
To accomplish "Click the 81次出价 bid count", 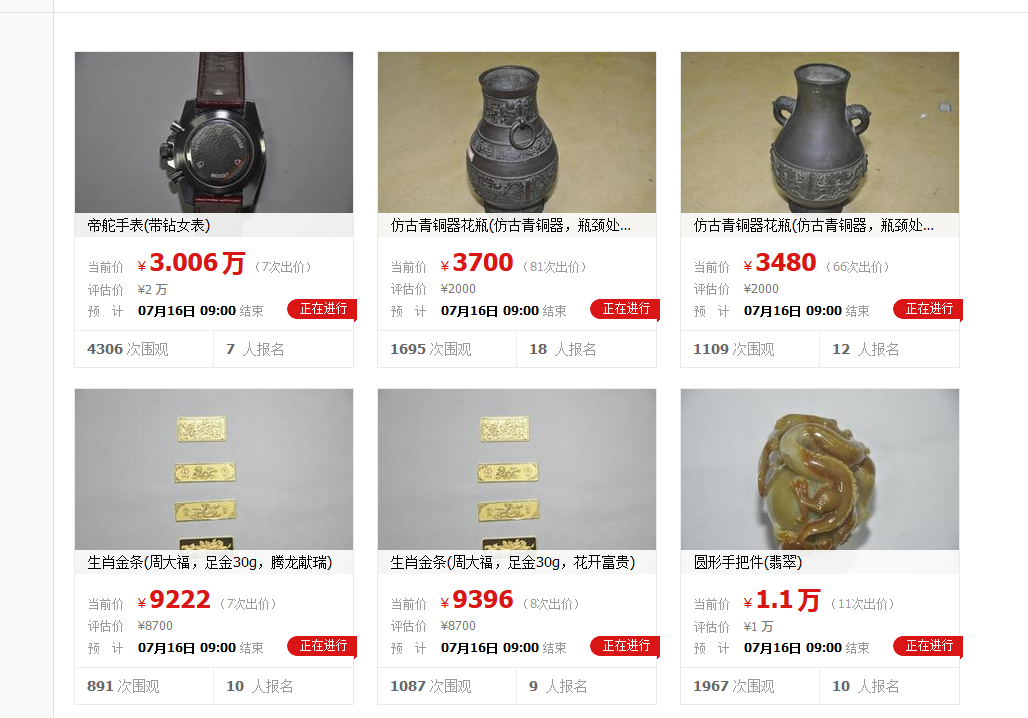I will 555,267.
